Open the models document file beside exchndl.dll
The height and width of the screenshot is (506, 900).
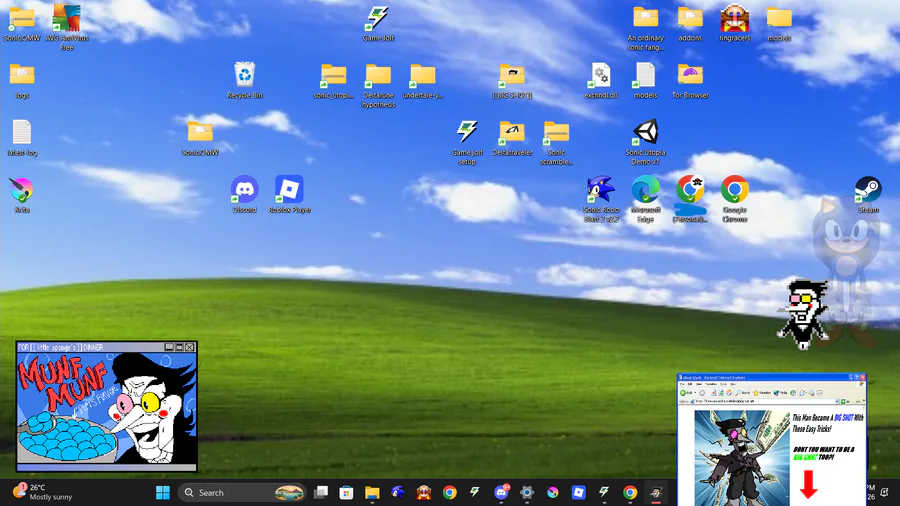pyautogui.click(x=646, y=81)
